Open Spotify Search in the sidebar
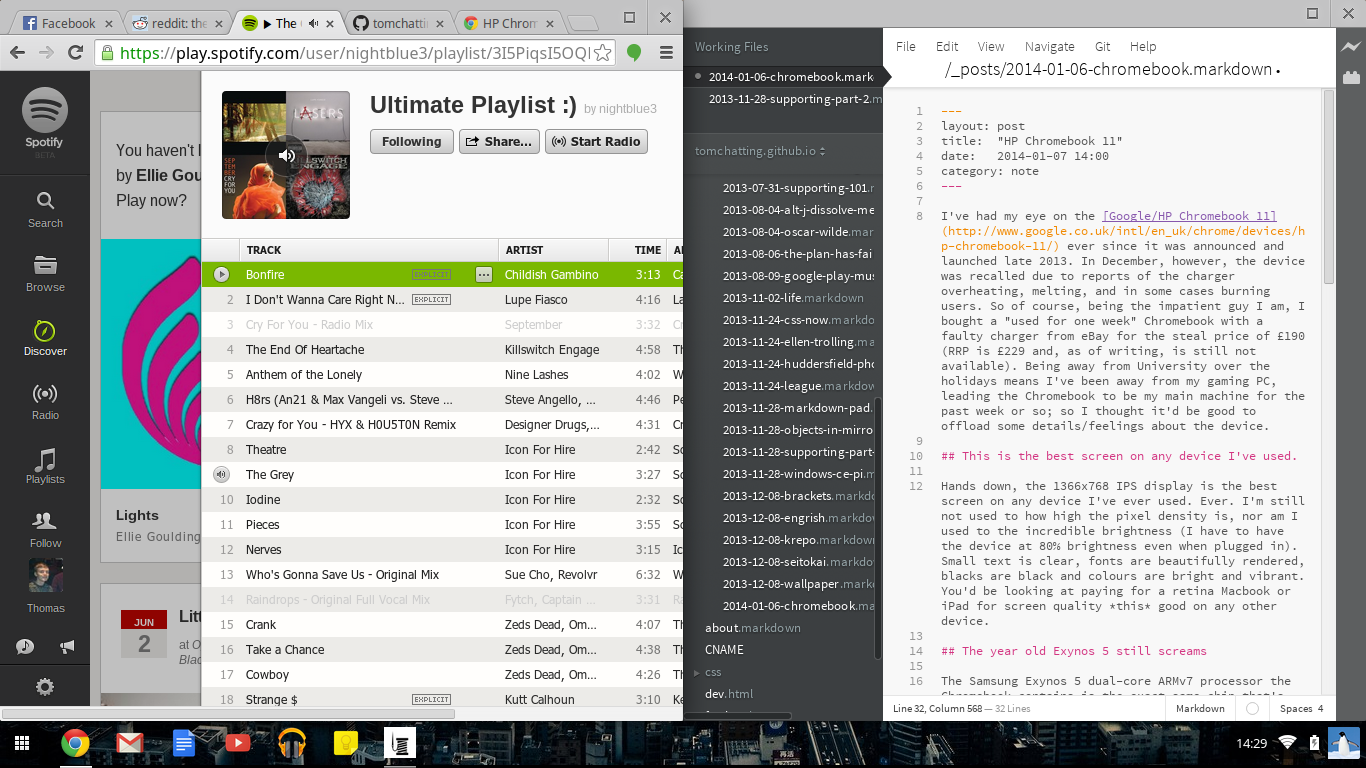 click(x=45, y=209)
